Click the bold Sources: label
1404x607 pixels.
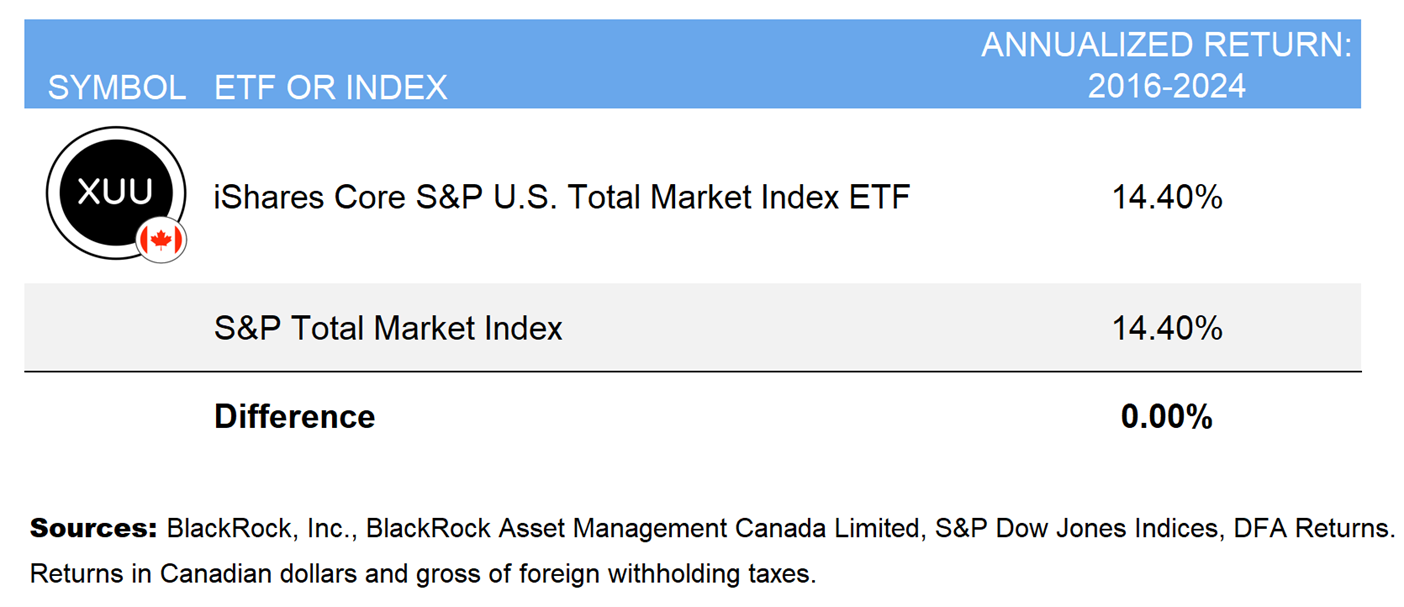[x=93, y=528]
